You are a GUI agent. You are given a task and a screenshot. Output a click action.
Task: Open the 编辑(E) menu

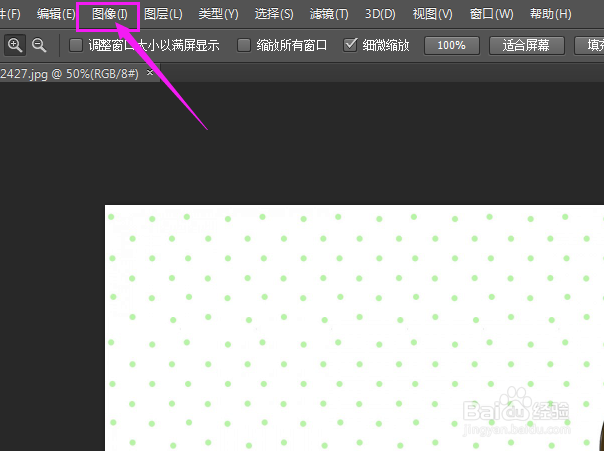coord(56,14)
